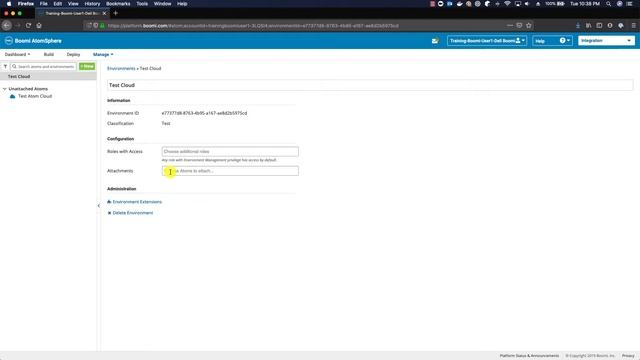The image size is (640, 360).
Task: Toggle the Firefox sidebar icon
Action: 599,25
